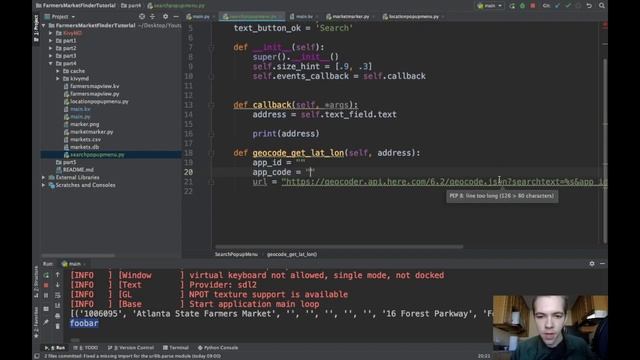Image resolution: width=640 pixels, height=360 pixels.
Task: Stop the running process in Run panel
Action: [x=46, y=285]
